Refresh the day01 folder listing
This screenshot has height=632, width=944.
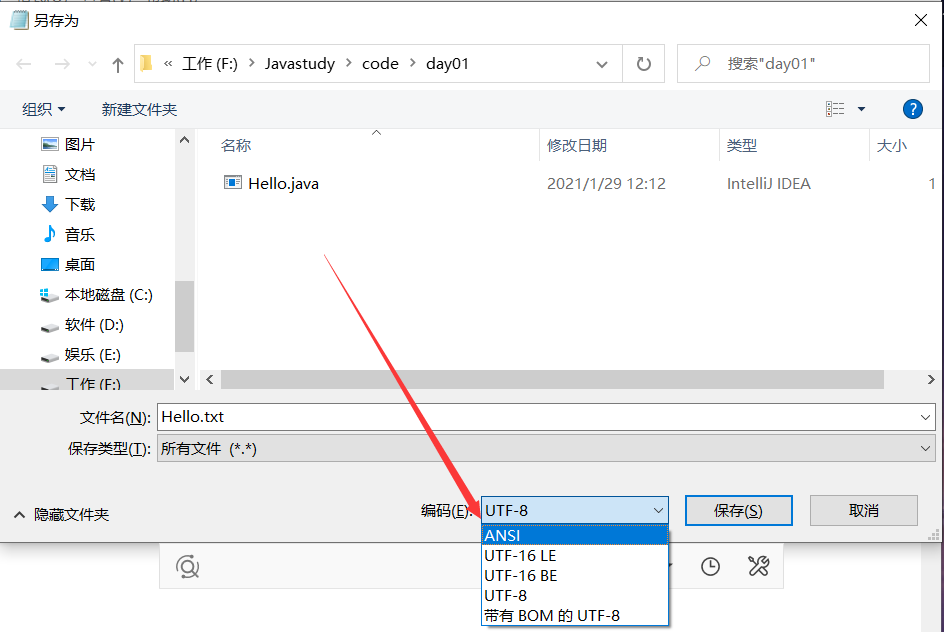coord(644,64)
